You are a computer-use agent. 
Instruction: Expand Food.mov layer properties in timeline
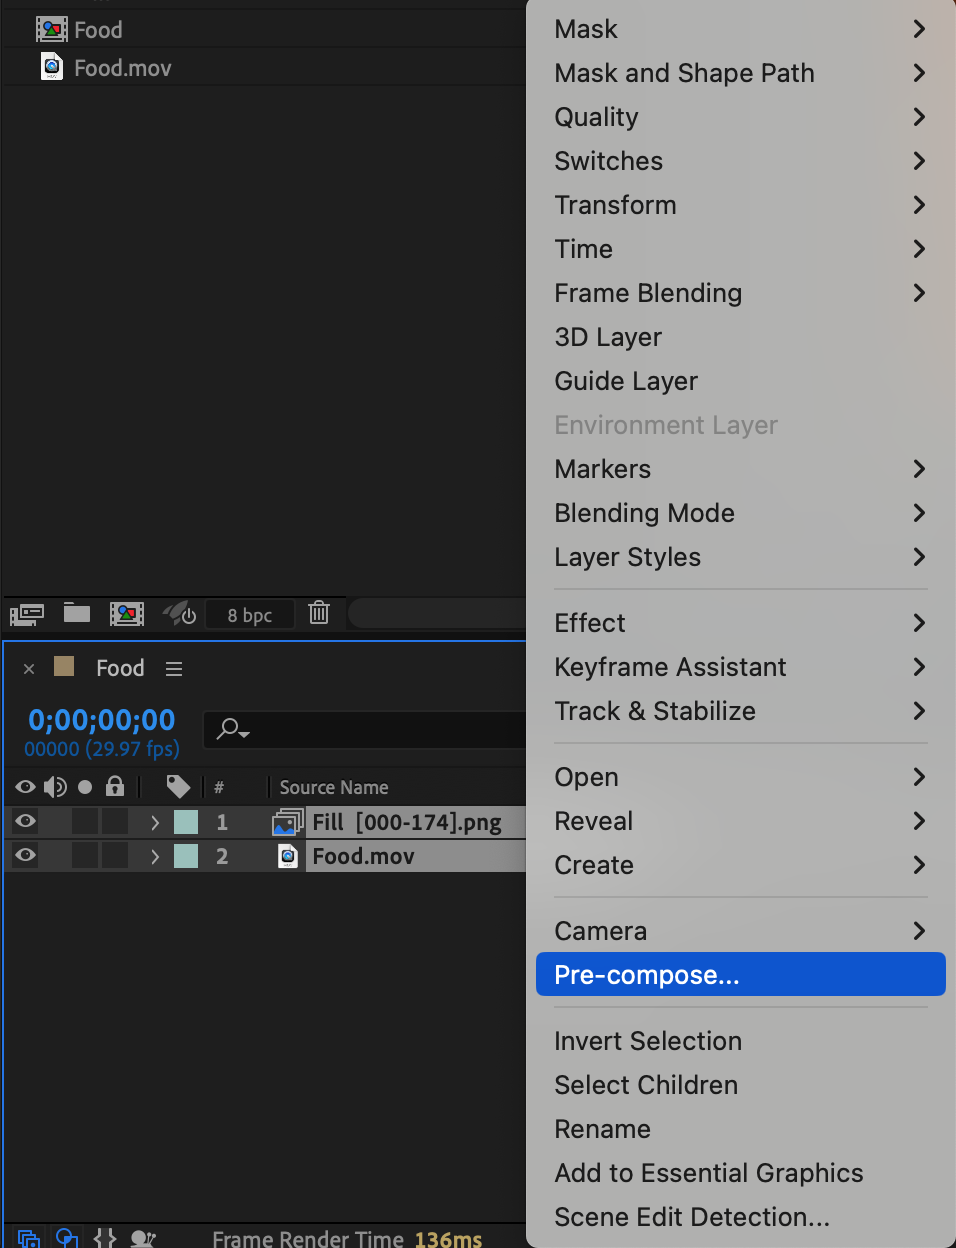[155, 856]
